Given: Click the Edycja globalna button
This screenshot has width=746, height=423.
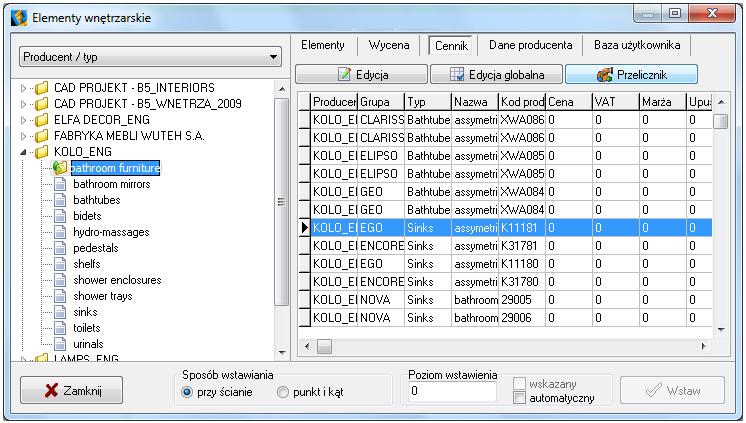Looking at the screenshot, I should [x=496, y=75].
